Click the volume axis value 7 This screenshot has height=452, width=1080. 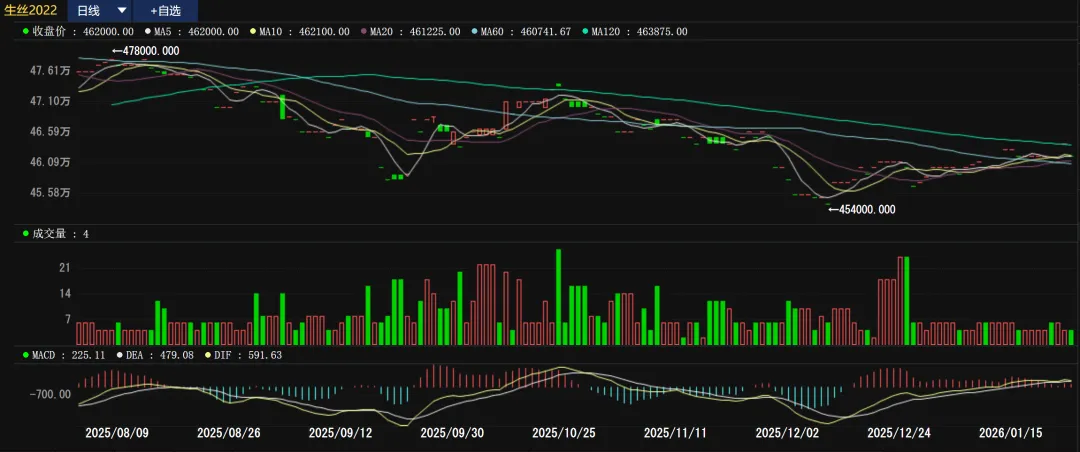pyautogui.click(x=68, y=319)
